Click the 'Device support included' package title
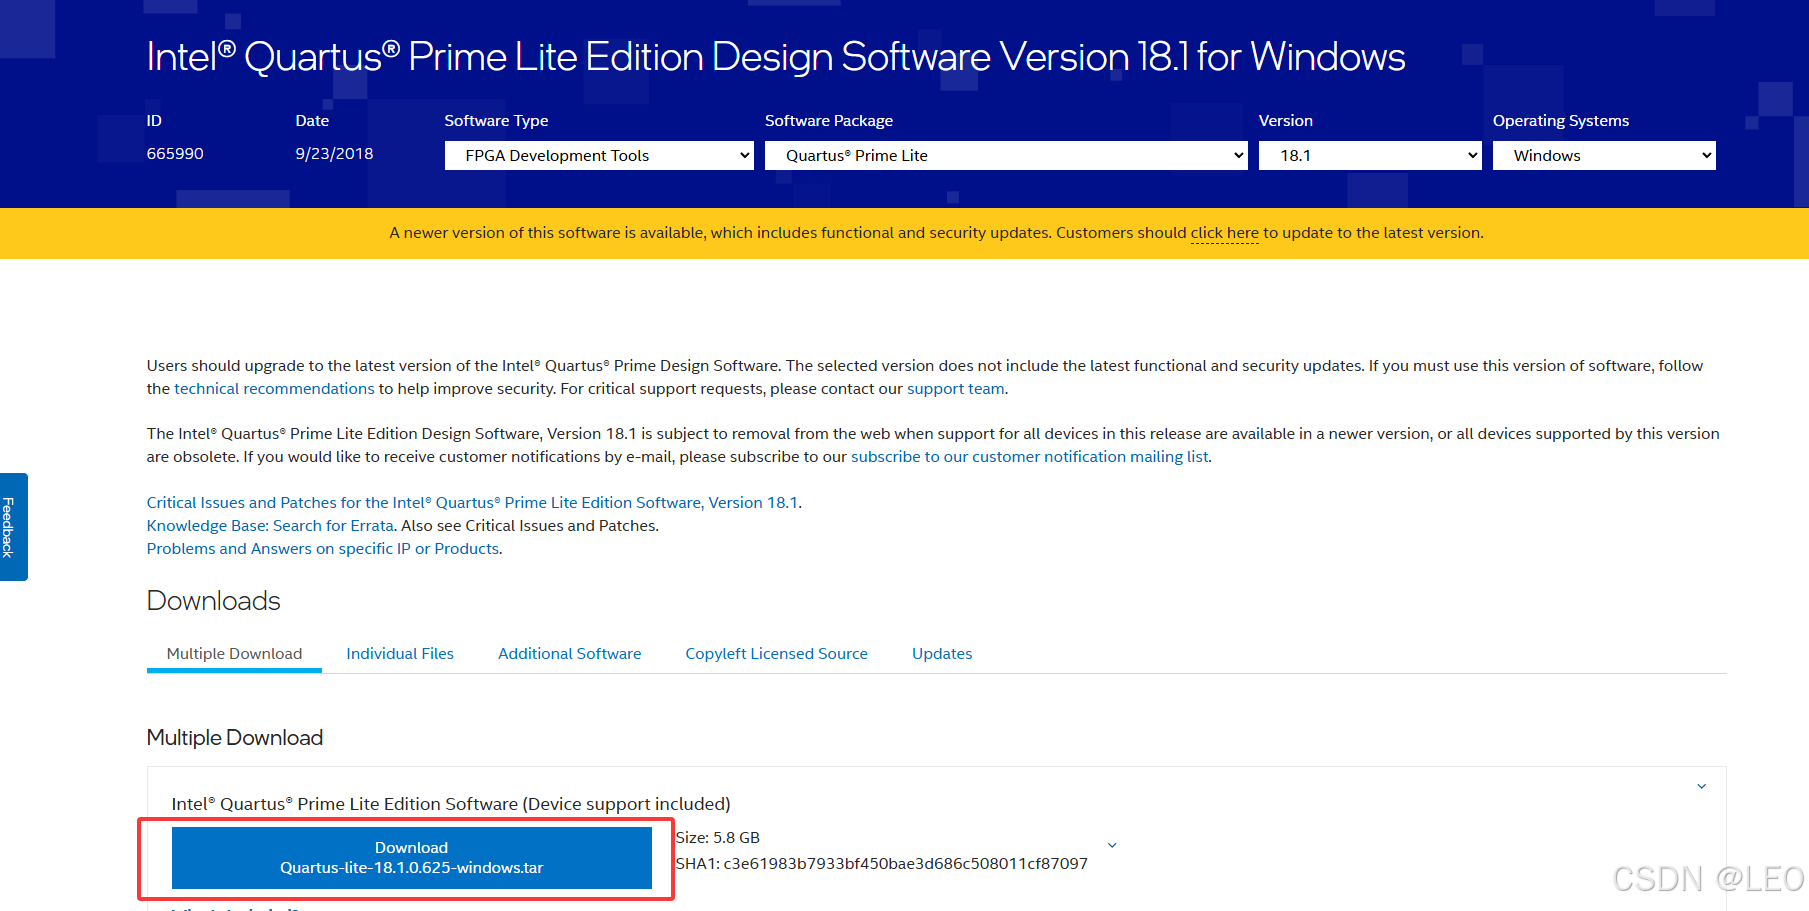The height and width of the screenshot is (911, 1809). tap(451, 804)
